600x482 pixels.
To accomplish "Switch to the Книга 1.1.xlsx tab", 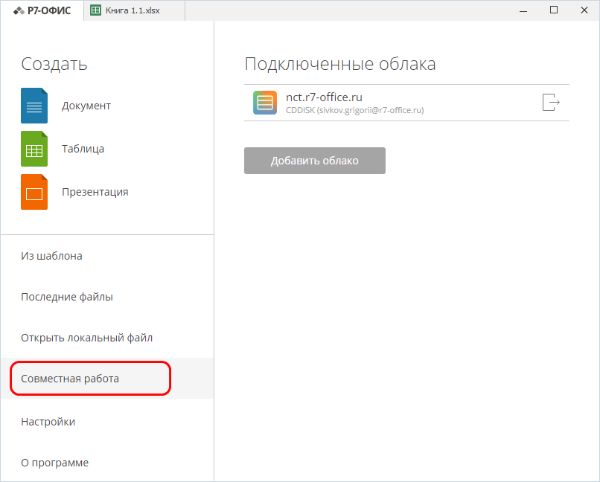I will pos(134,10).
